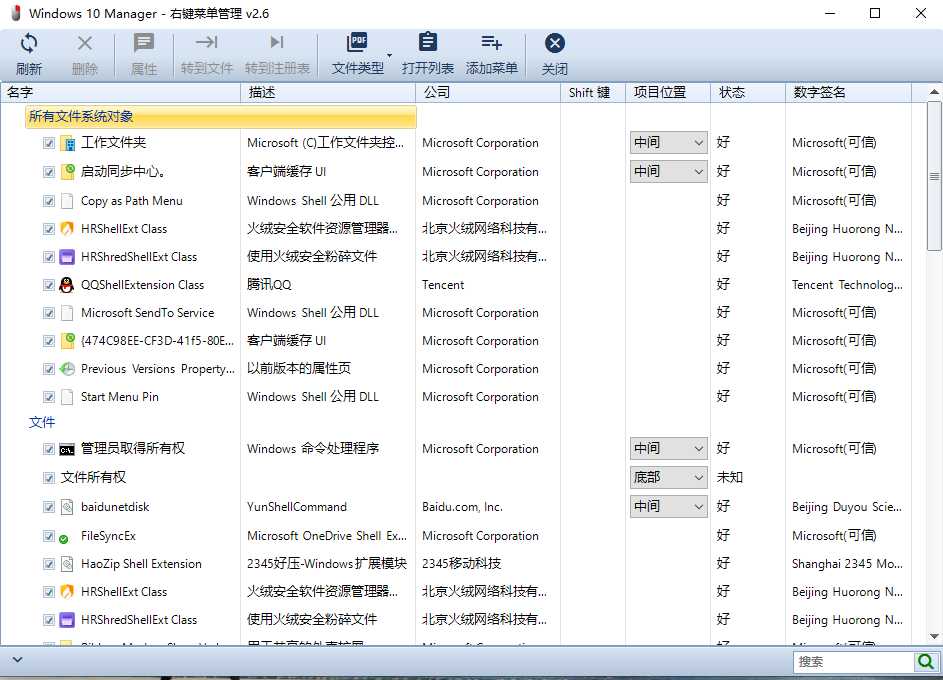Toggle the 文件所有权 checkbox
943x680 pixels.
tap(49, 478)
